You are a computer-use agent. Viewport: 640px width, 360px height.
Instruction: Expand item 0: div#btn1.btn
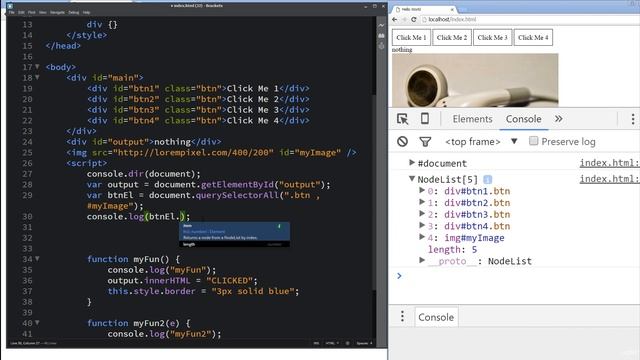[x=422, y=190]
